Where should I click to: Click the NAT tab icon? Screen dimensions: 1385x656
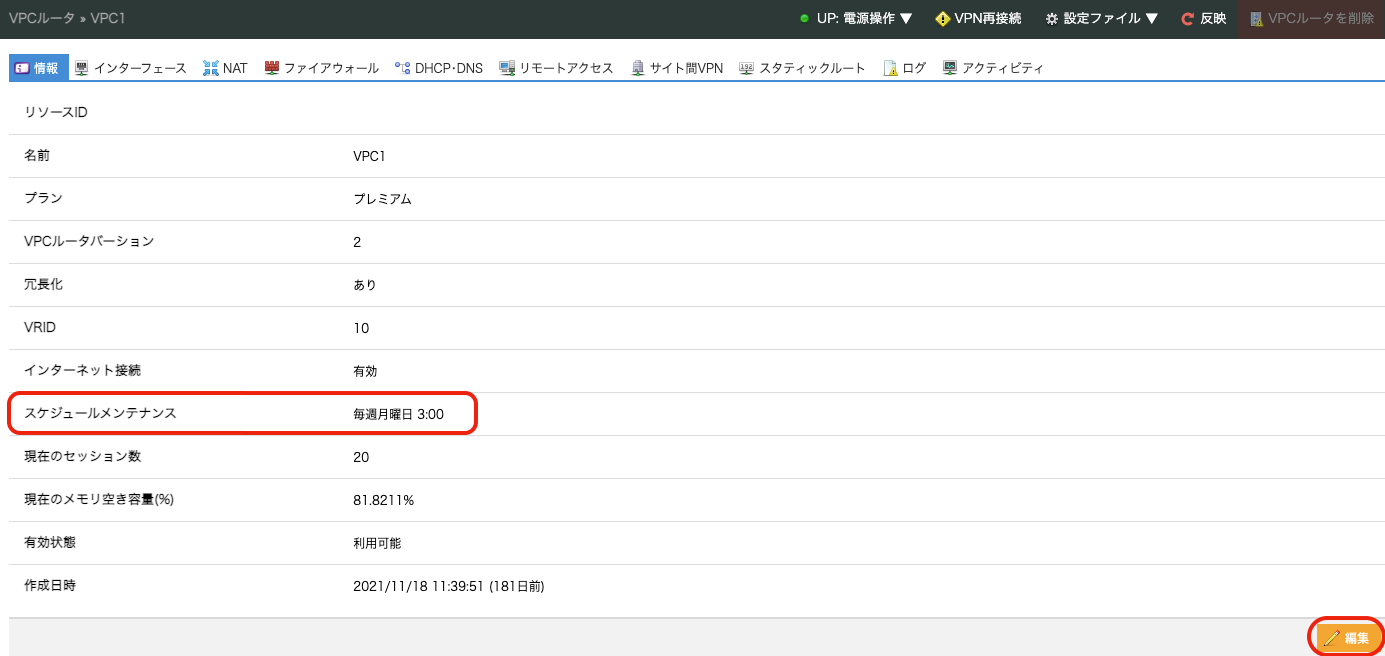click(x=211, y=68)
